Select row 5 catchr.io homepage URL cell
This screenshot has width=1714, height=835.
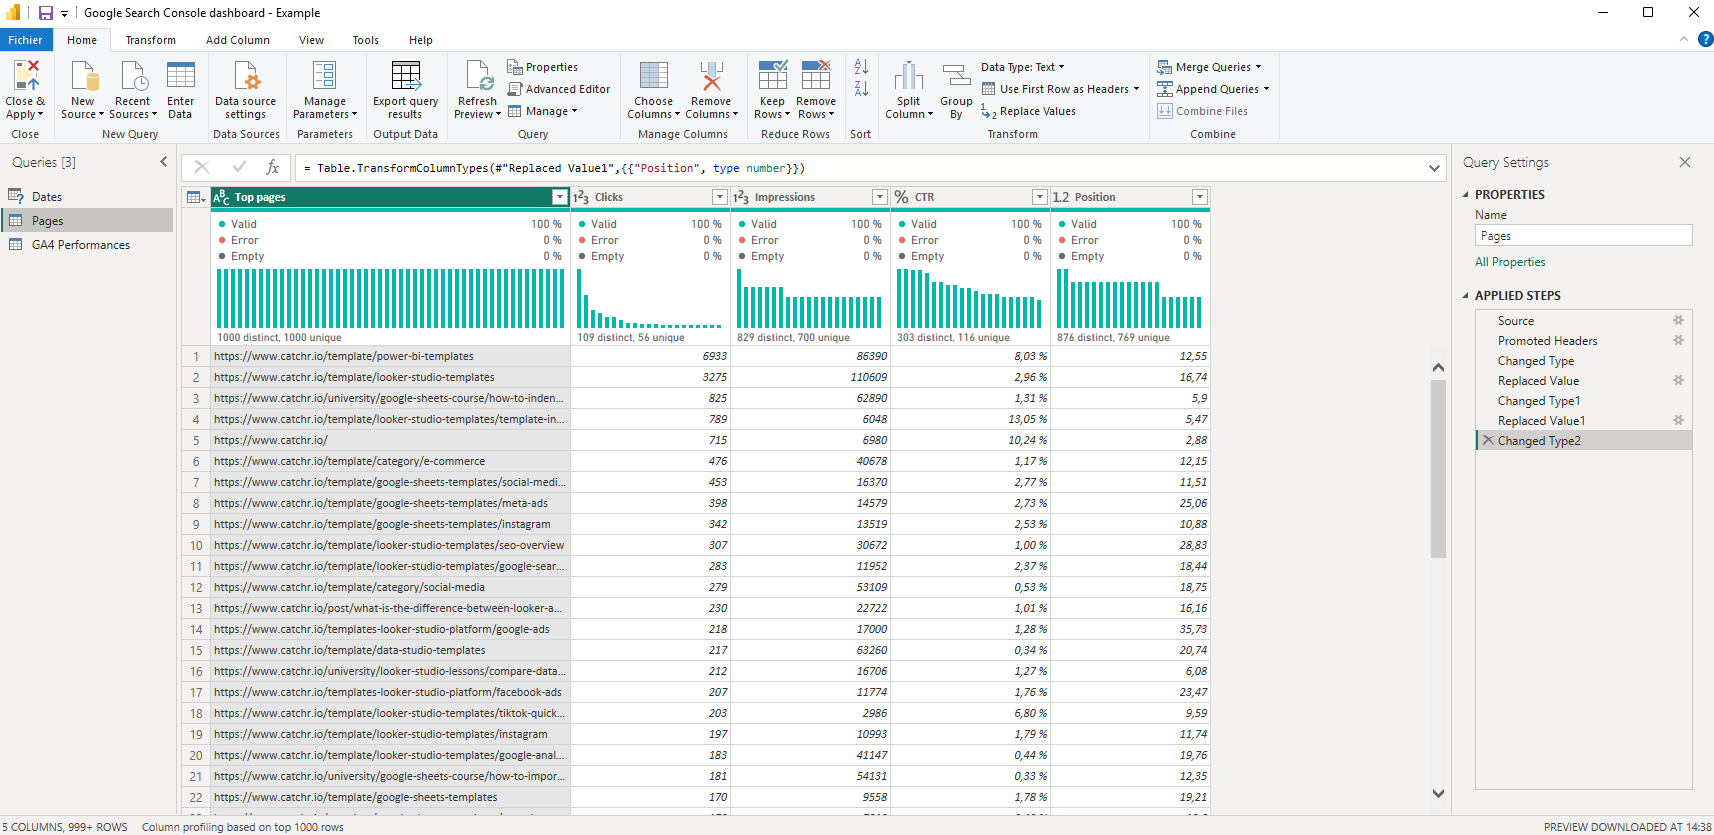[390, 440]
